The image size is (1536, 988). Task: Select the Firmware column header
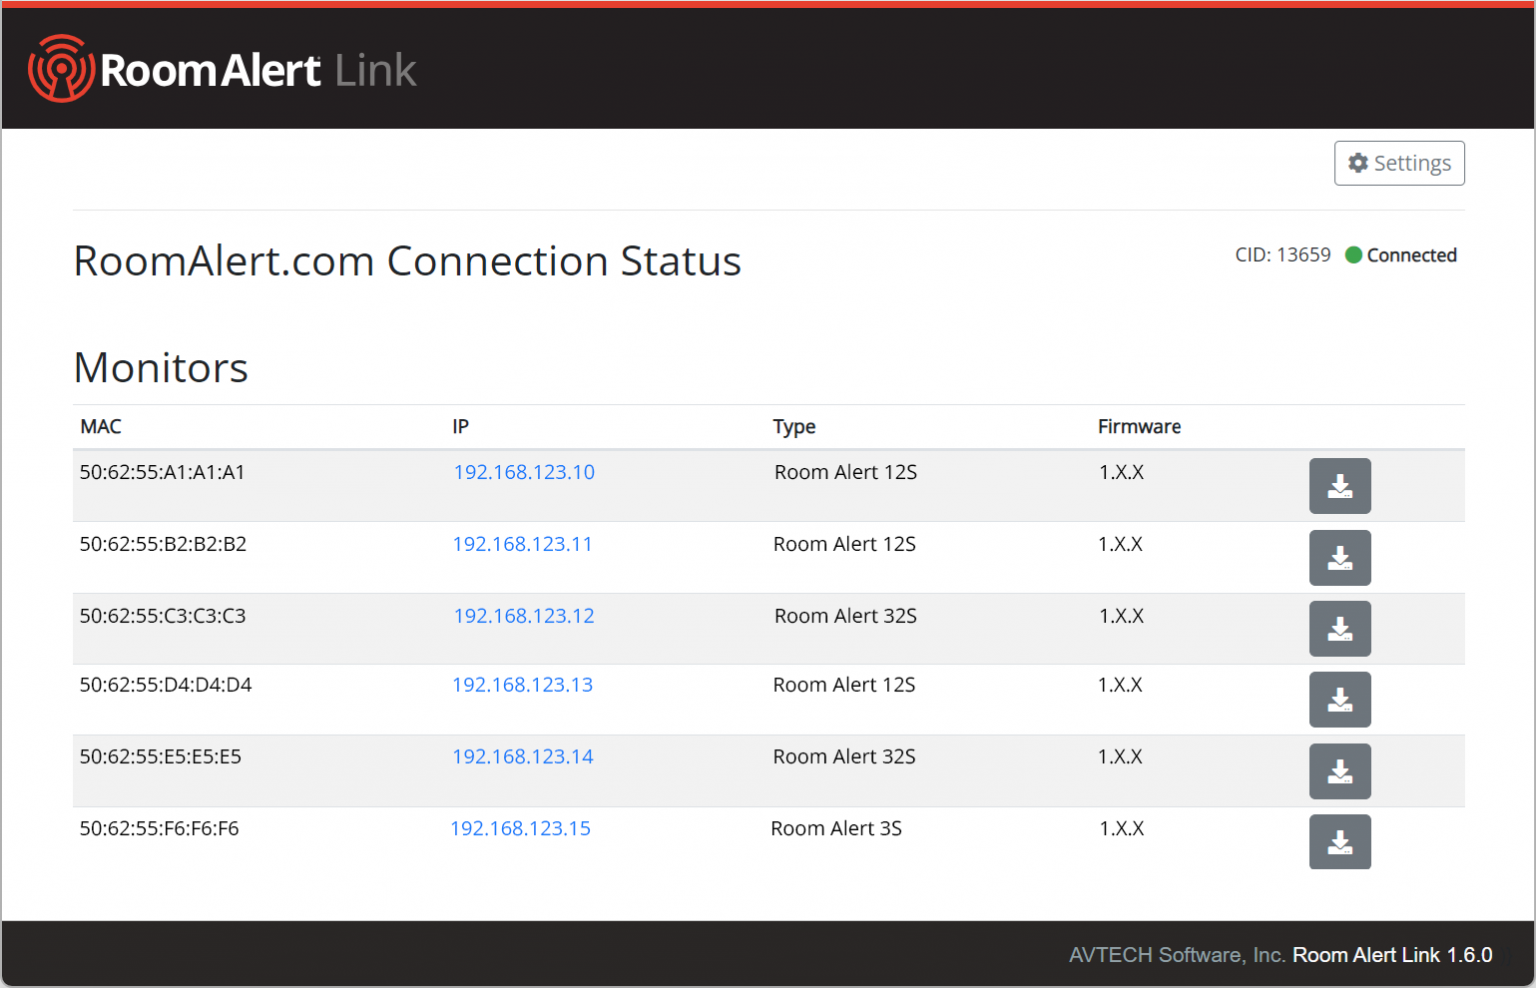point(1139,426)
